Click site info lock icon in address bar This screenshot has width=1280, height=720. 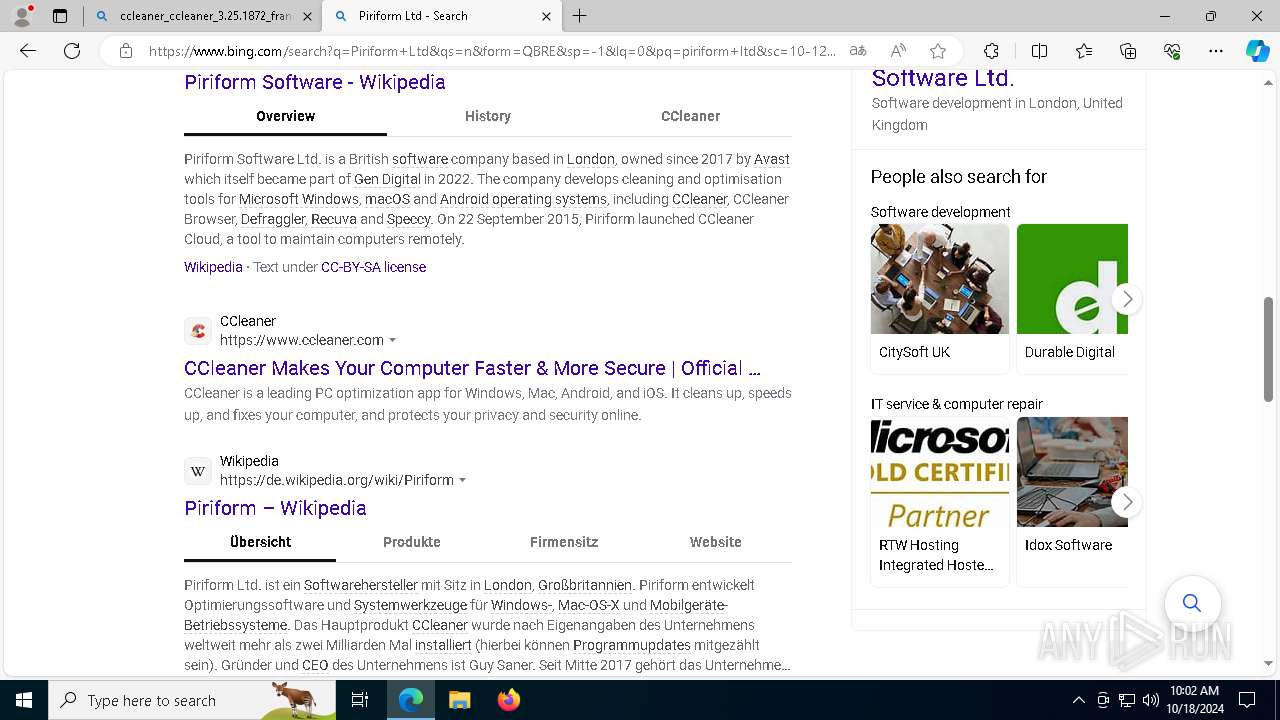coord(126,51)
